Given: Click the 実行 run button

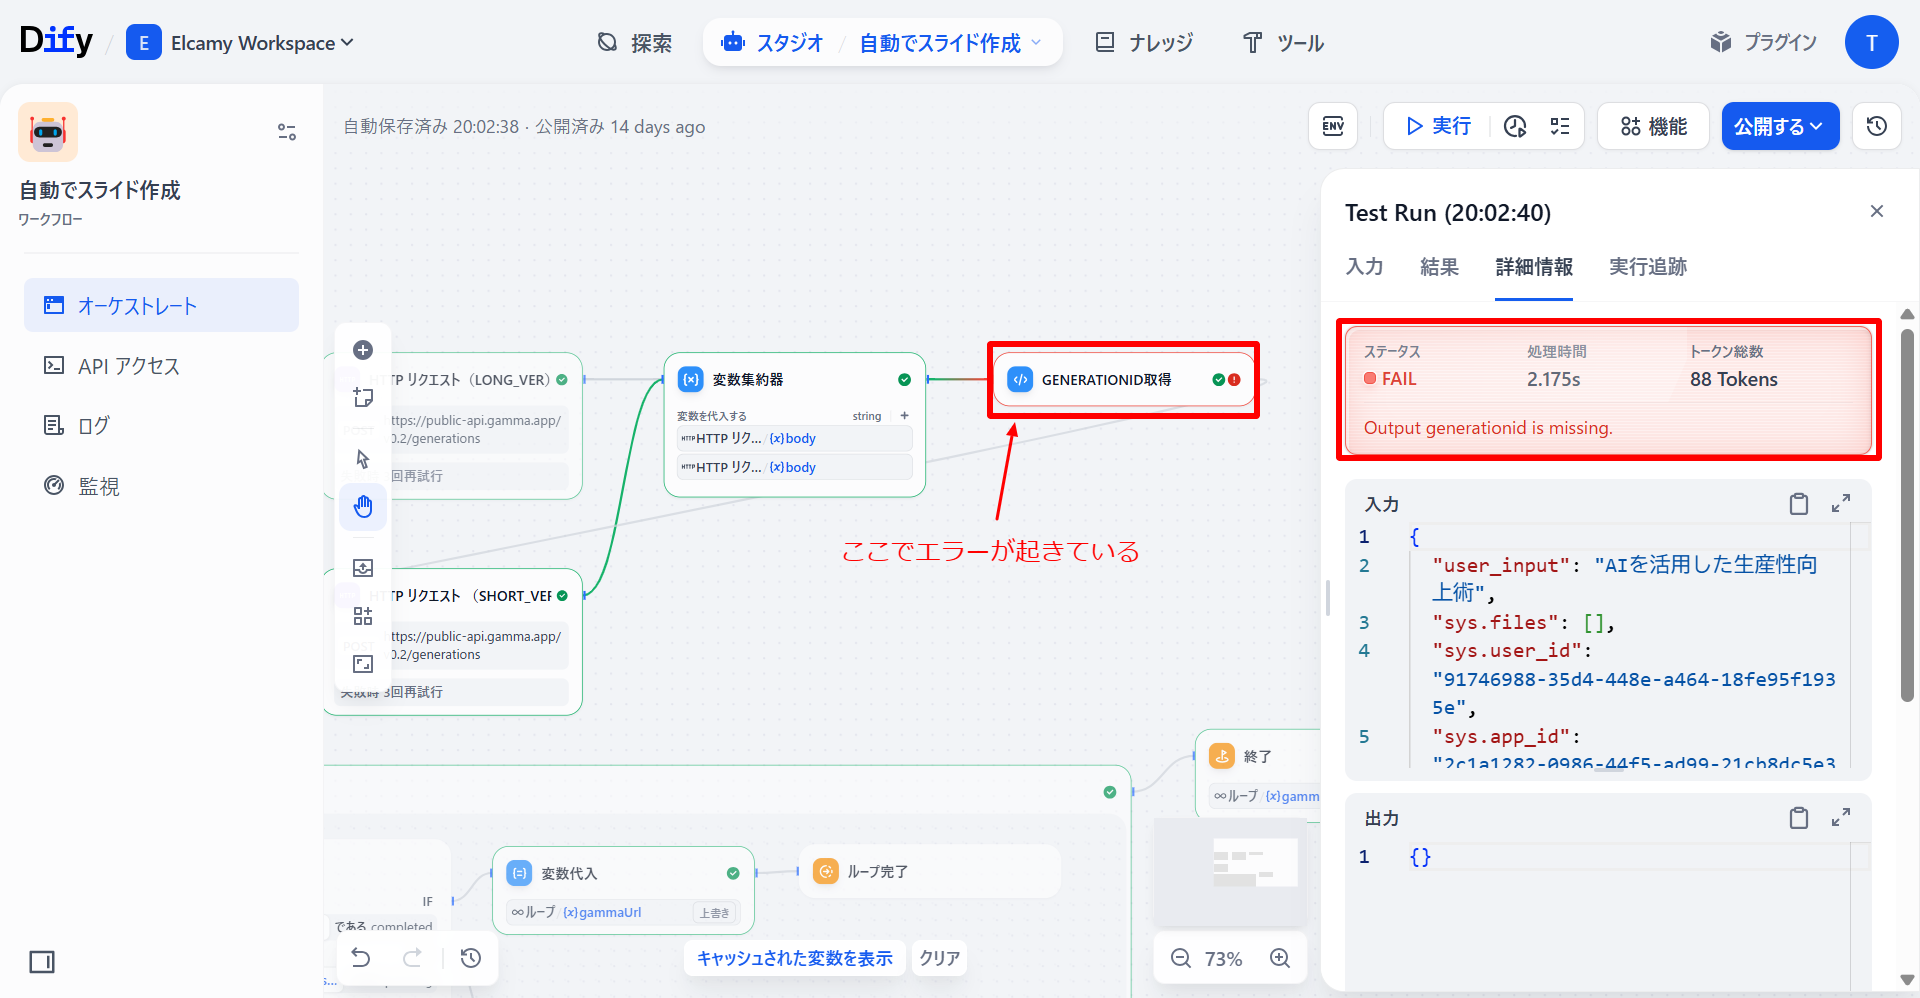Looking at the screenshot, I should coord(1438,126).
